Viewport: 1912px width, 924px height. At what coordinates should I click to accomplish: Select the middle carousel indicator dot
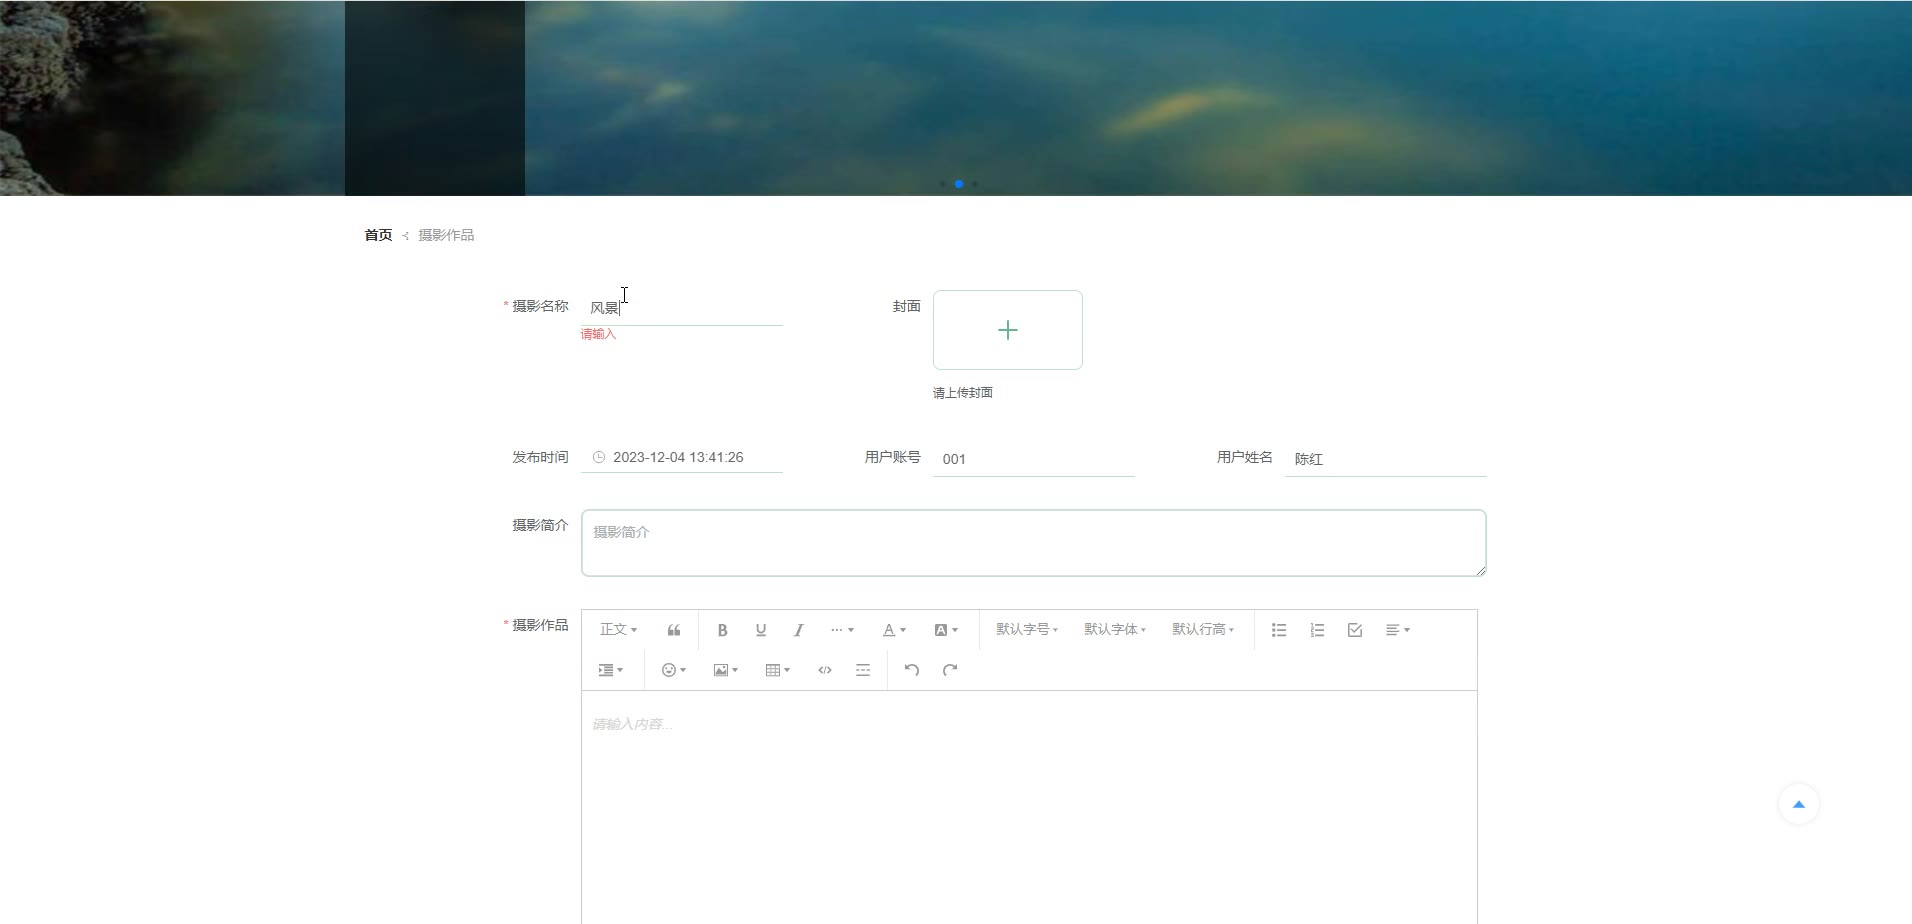(x=959, y=184)
